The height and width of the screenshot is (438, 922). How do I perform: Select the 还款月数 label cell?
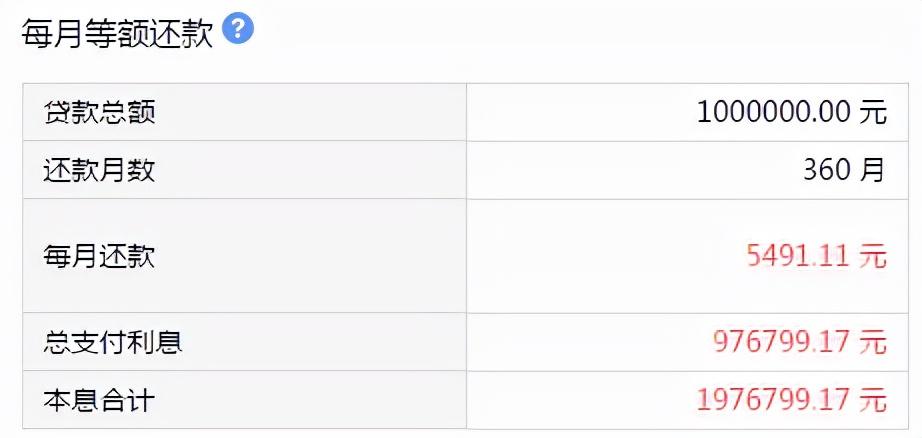100,169
